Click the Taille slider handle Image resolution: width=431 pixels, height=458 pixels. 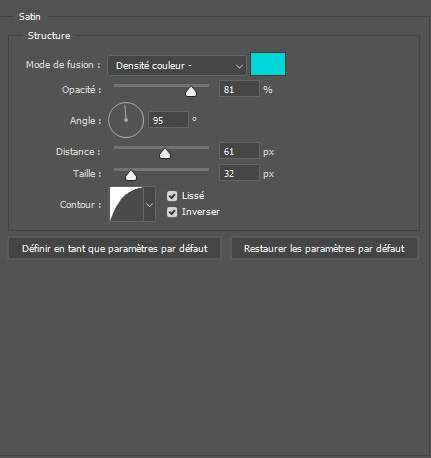(131, 175)
